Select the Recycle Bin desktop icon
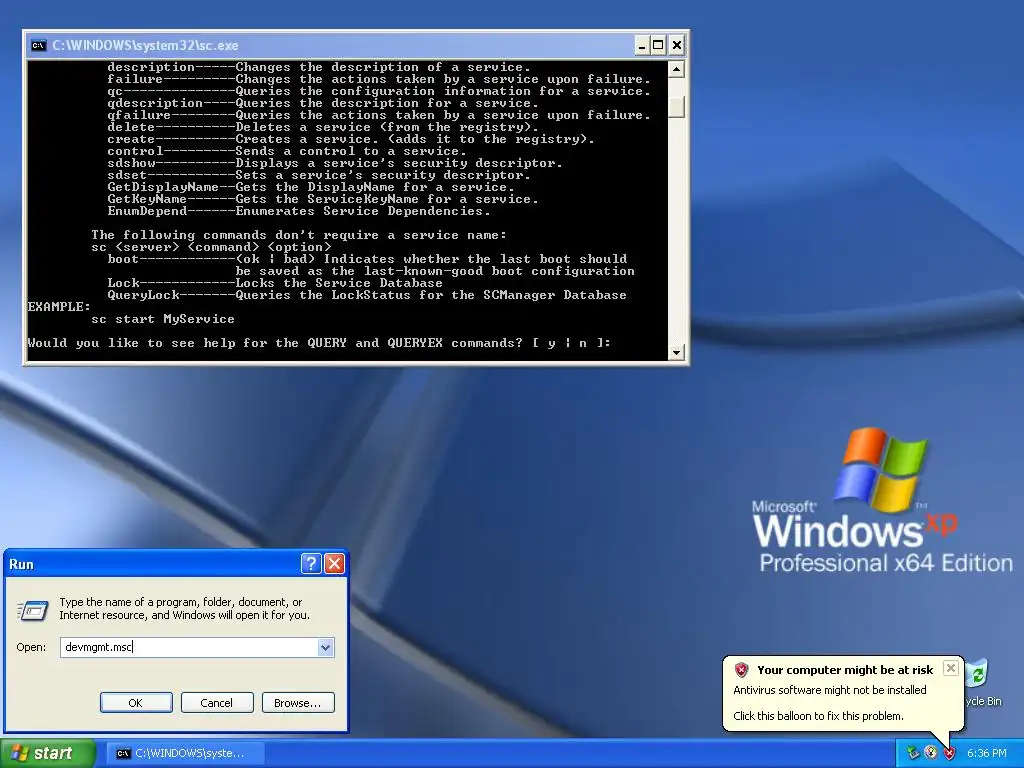Screen dimensions: 1024x768 coord(983,682)
